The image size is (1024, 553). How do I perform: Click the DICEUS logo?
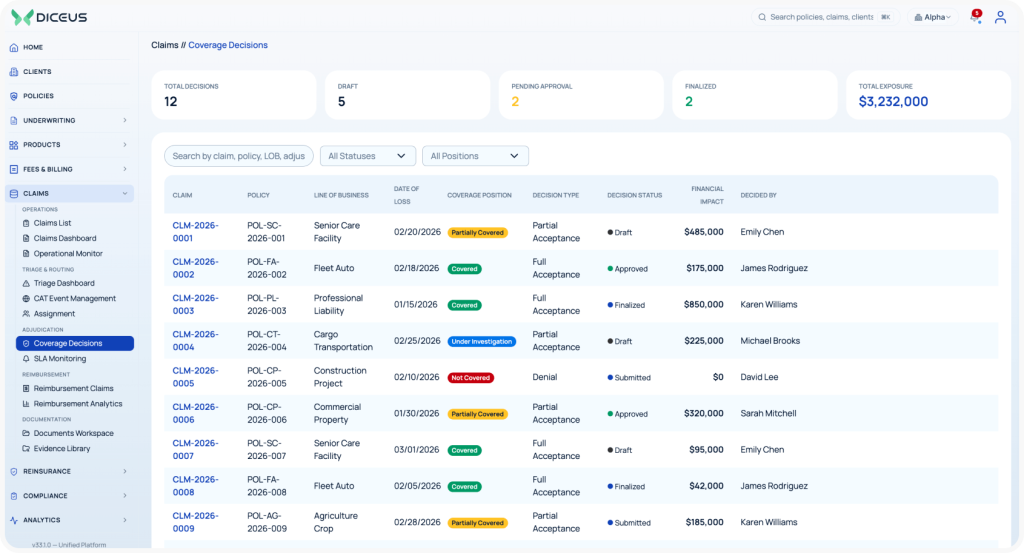[49, 18]
